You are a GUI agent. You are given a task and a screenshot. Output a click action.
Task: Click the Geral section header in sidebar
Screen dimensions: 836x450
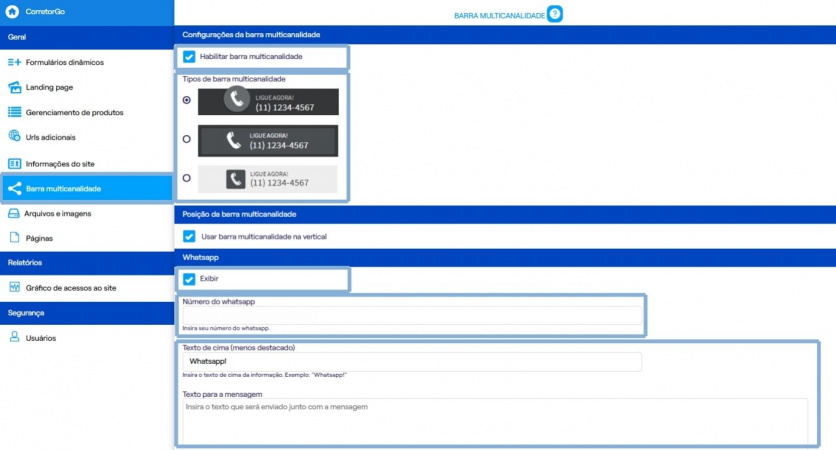(x=87, y=37)
